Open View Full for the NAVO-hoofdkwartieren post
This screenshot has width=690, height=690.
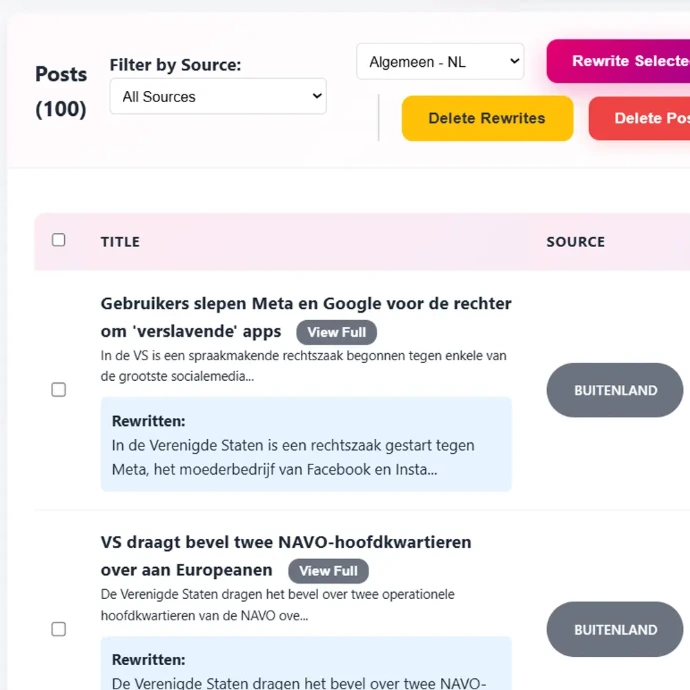(x=328, y=571)
